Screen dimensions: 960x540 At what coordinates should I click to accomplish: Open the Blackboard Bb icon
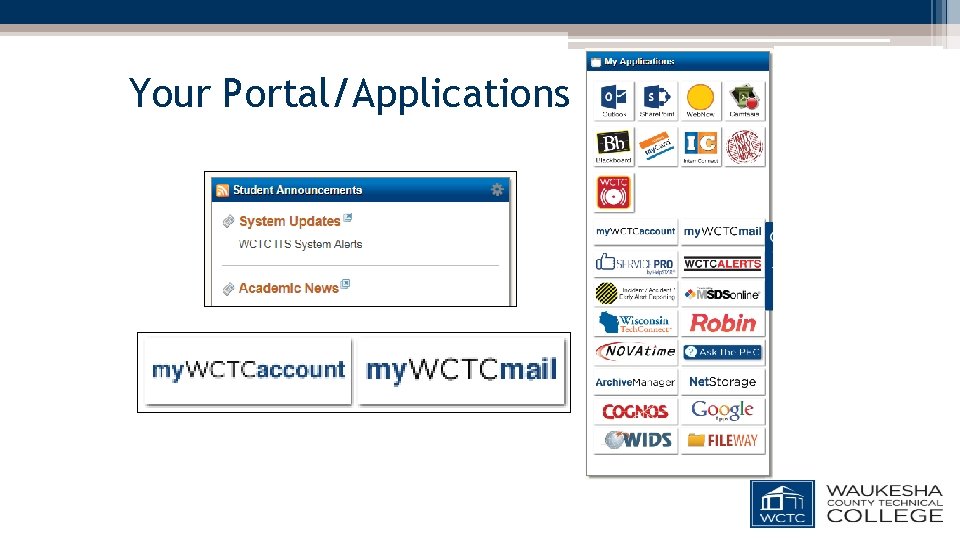tap(613, 146)
